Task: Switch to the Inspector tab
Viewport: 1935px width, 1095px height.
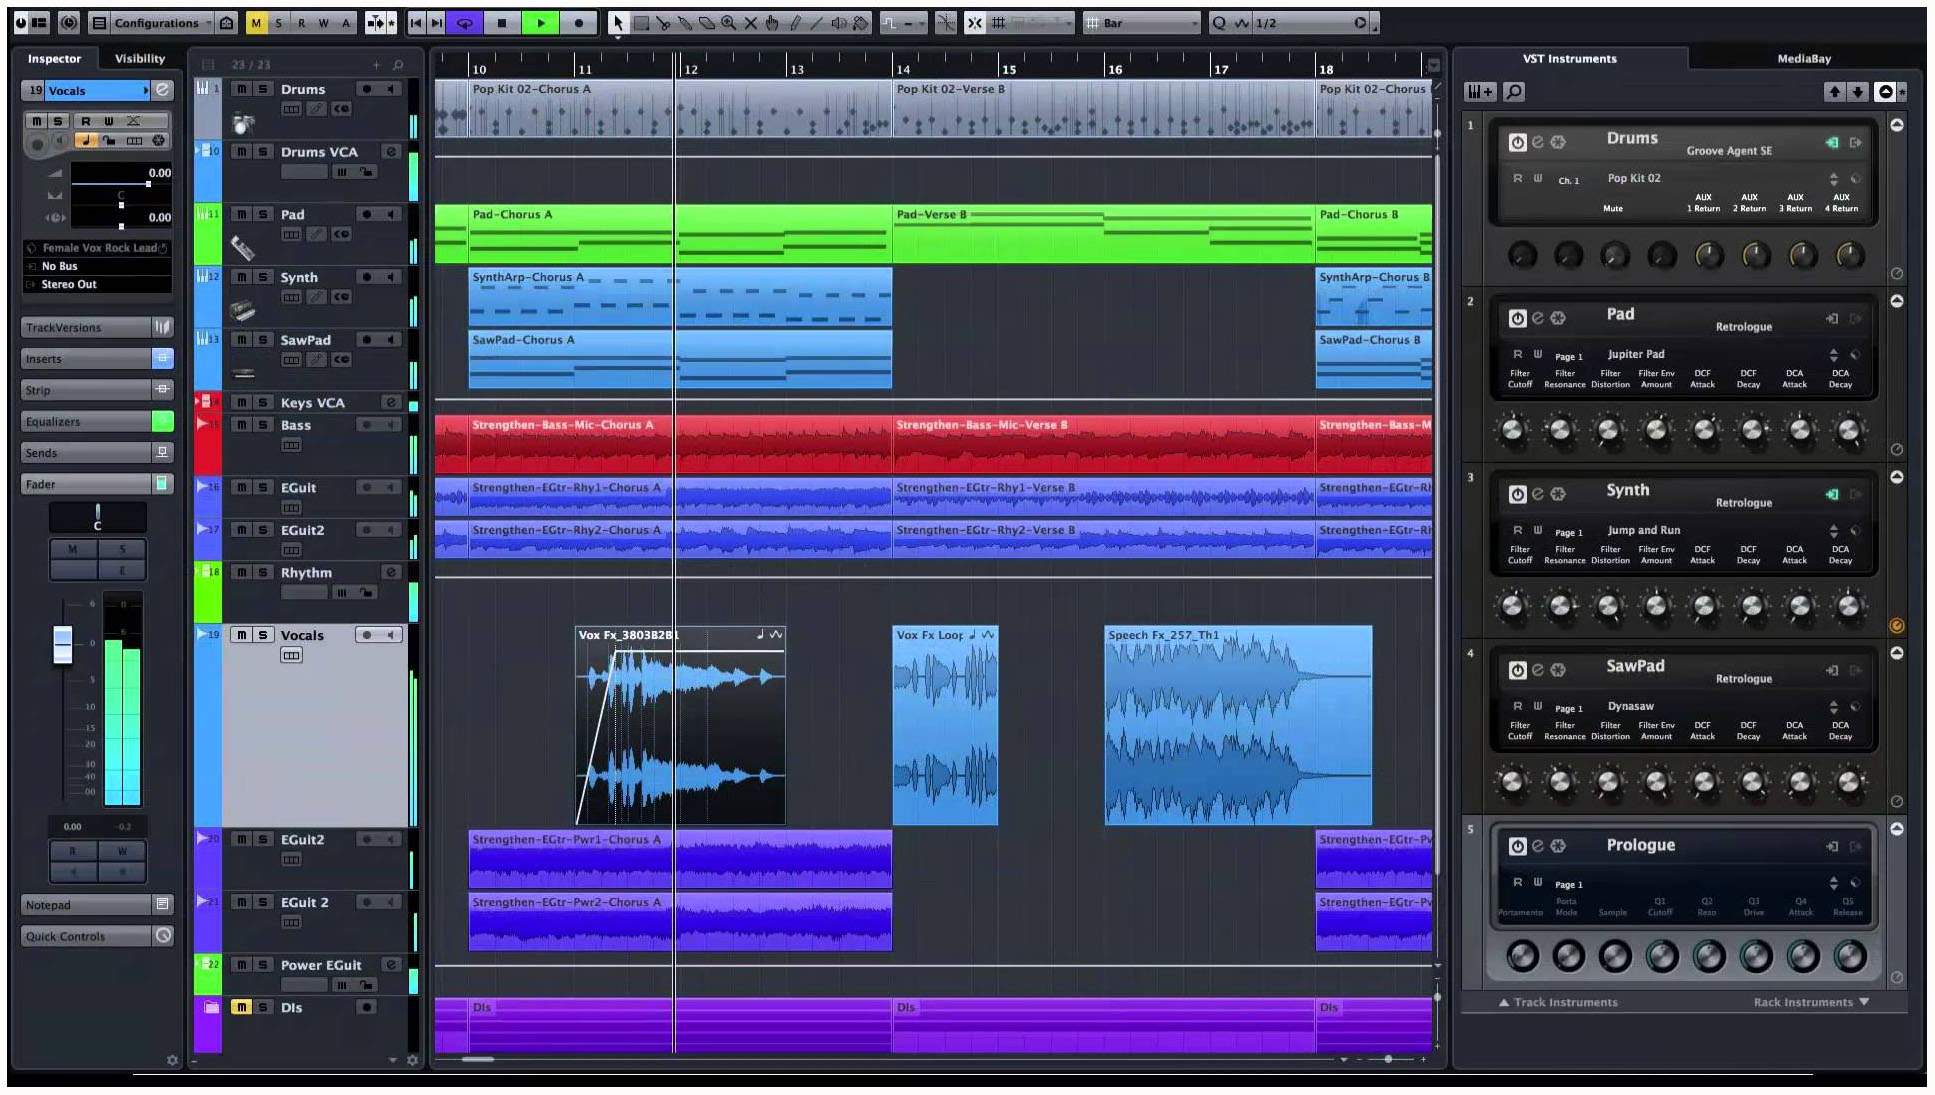Action: [54, 59]
